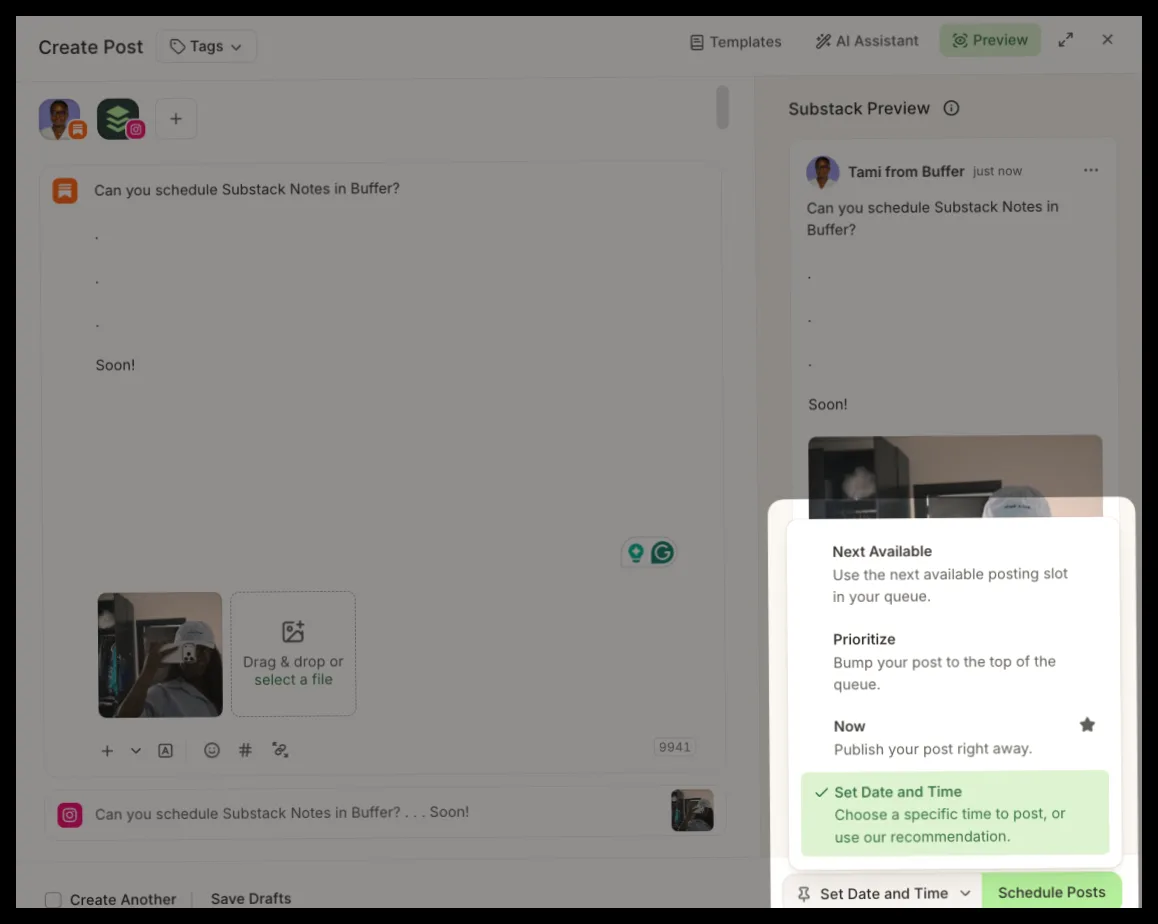
Task: Choose Now to publish right away
Action: point(954,737)
